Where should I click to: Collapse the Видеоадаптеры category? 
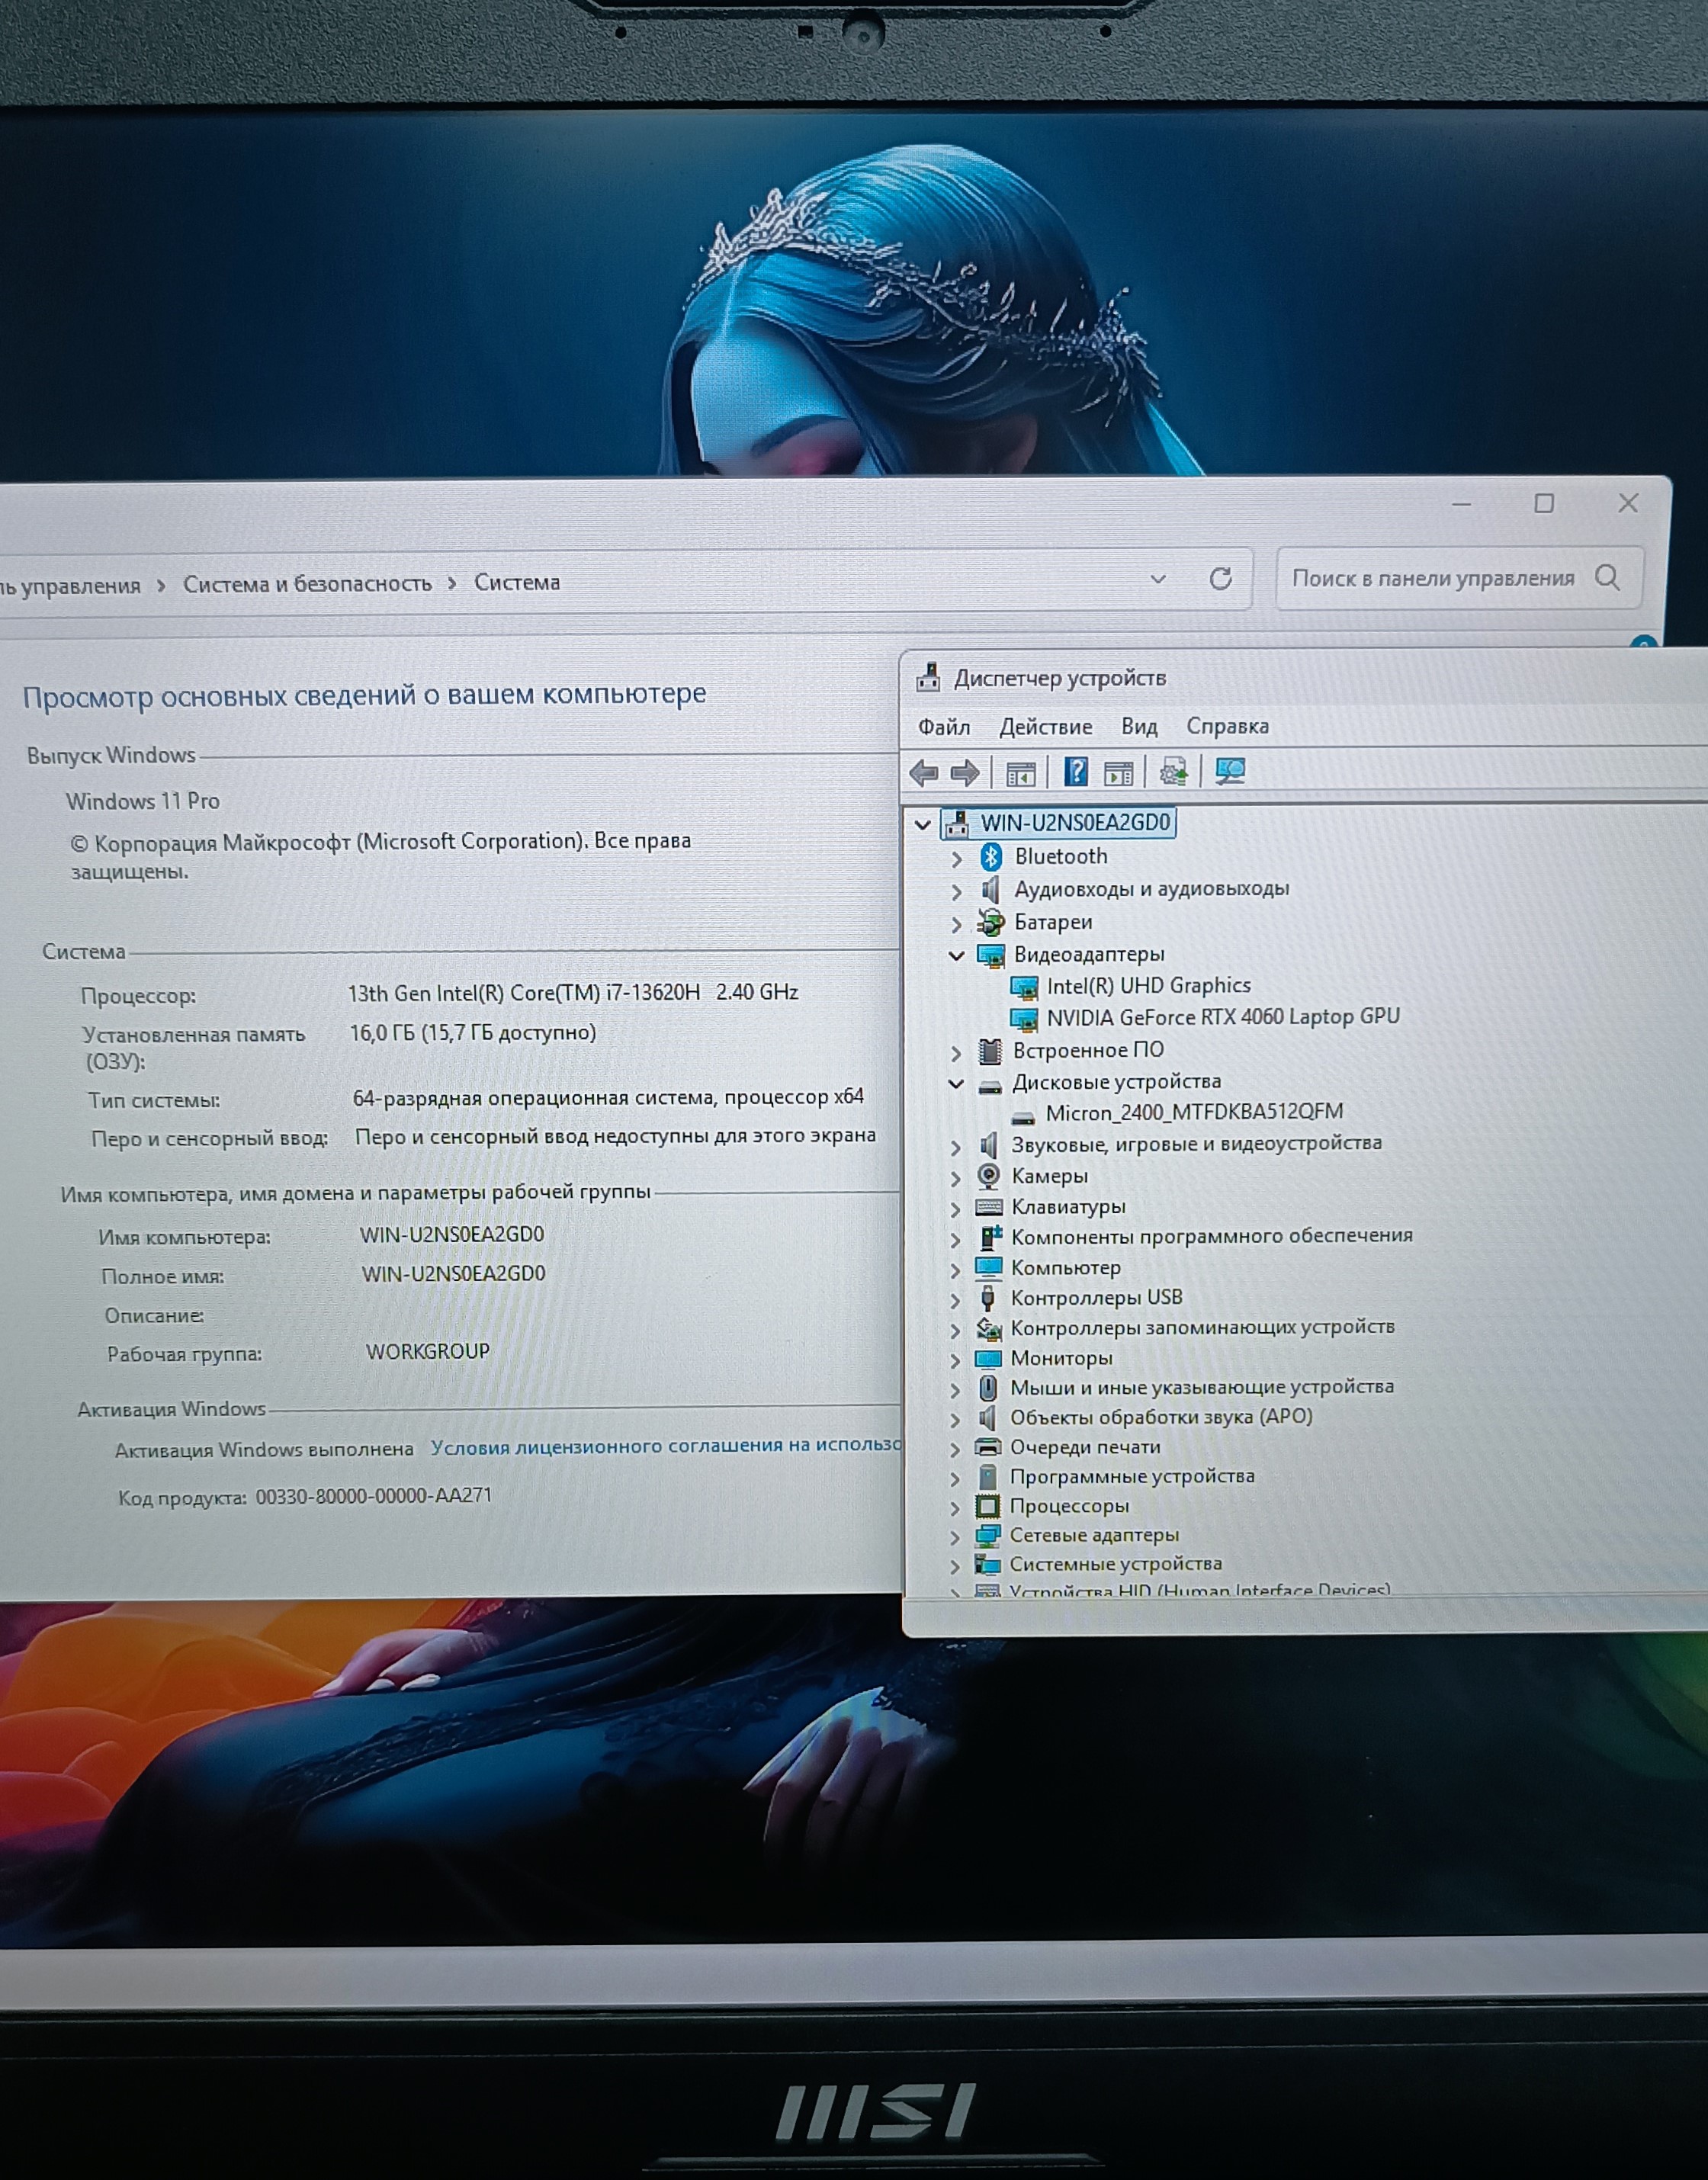pyautogui.click(x=956, y=956)
